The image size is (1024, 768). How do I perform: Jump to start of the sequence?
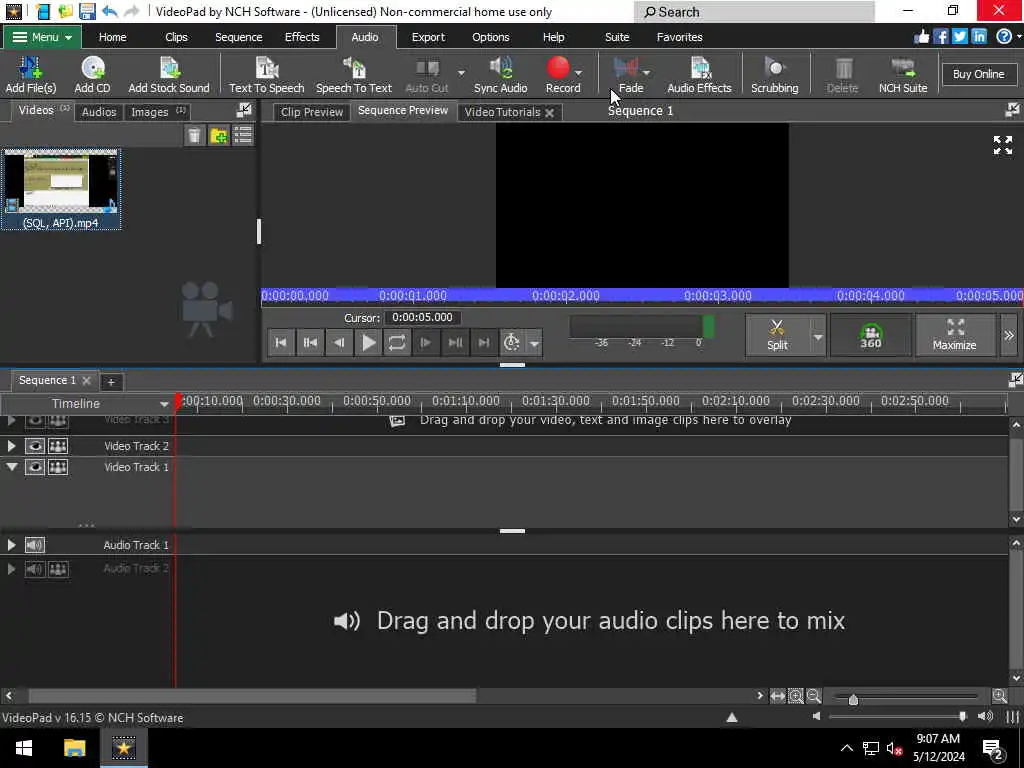click(x=281, y=342)
